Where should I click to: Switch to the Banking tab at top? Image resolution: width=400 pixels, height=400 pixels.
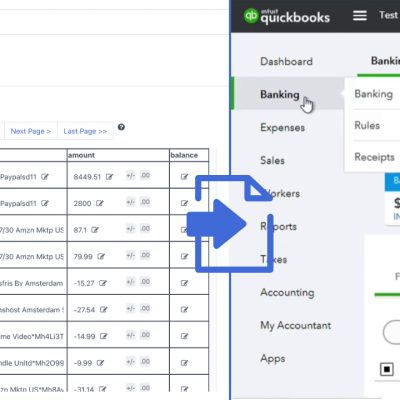point(385,61)
